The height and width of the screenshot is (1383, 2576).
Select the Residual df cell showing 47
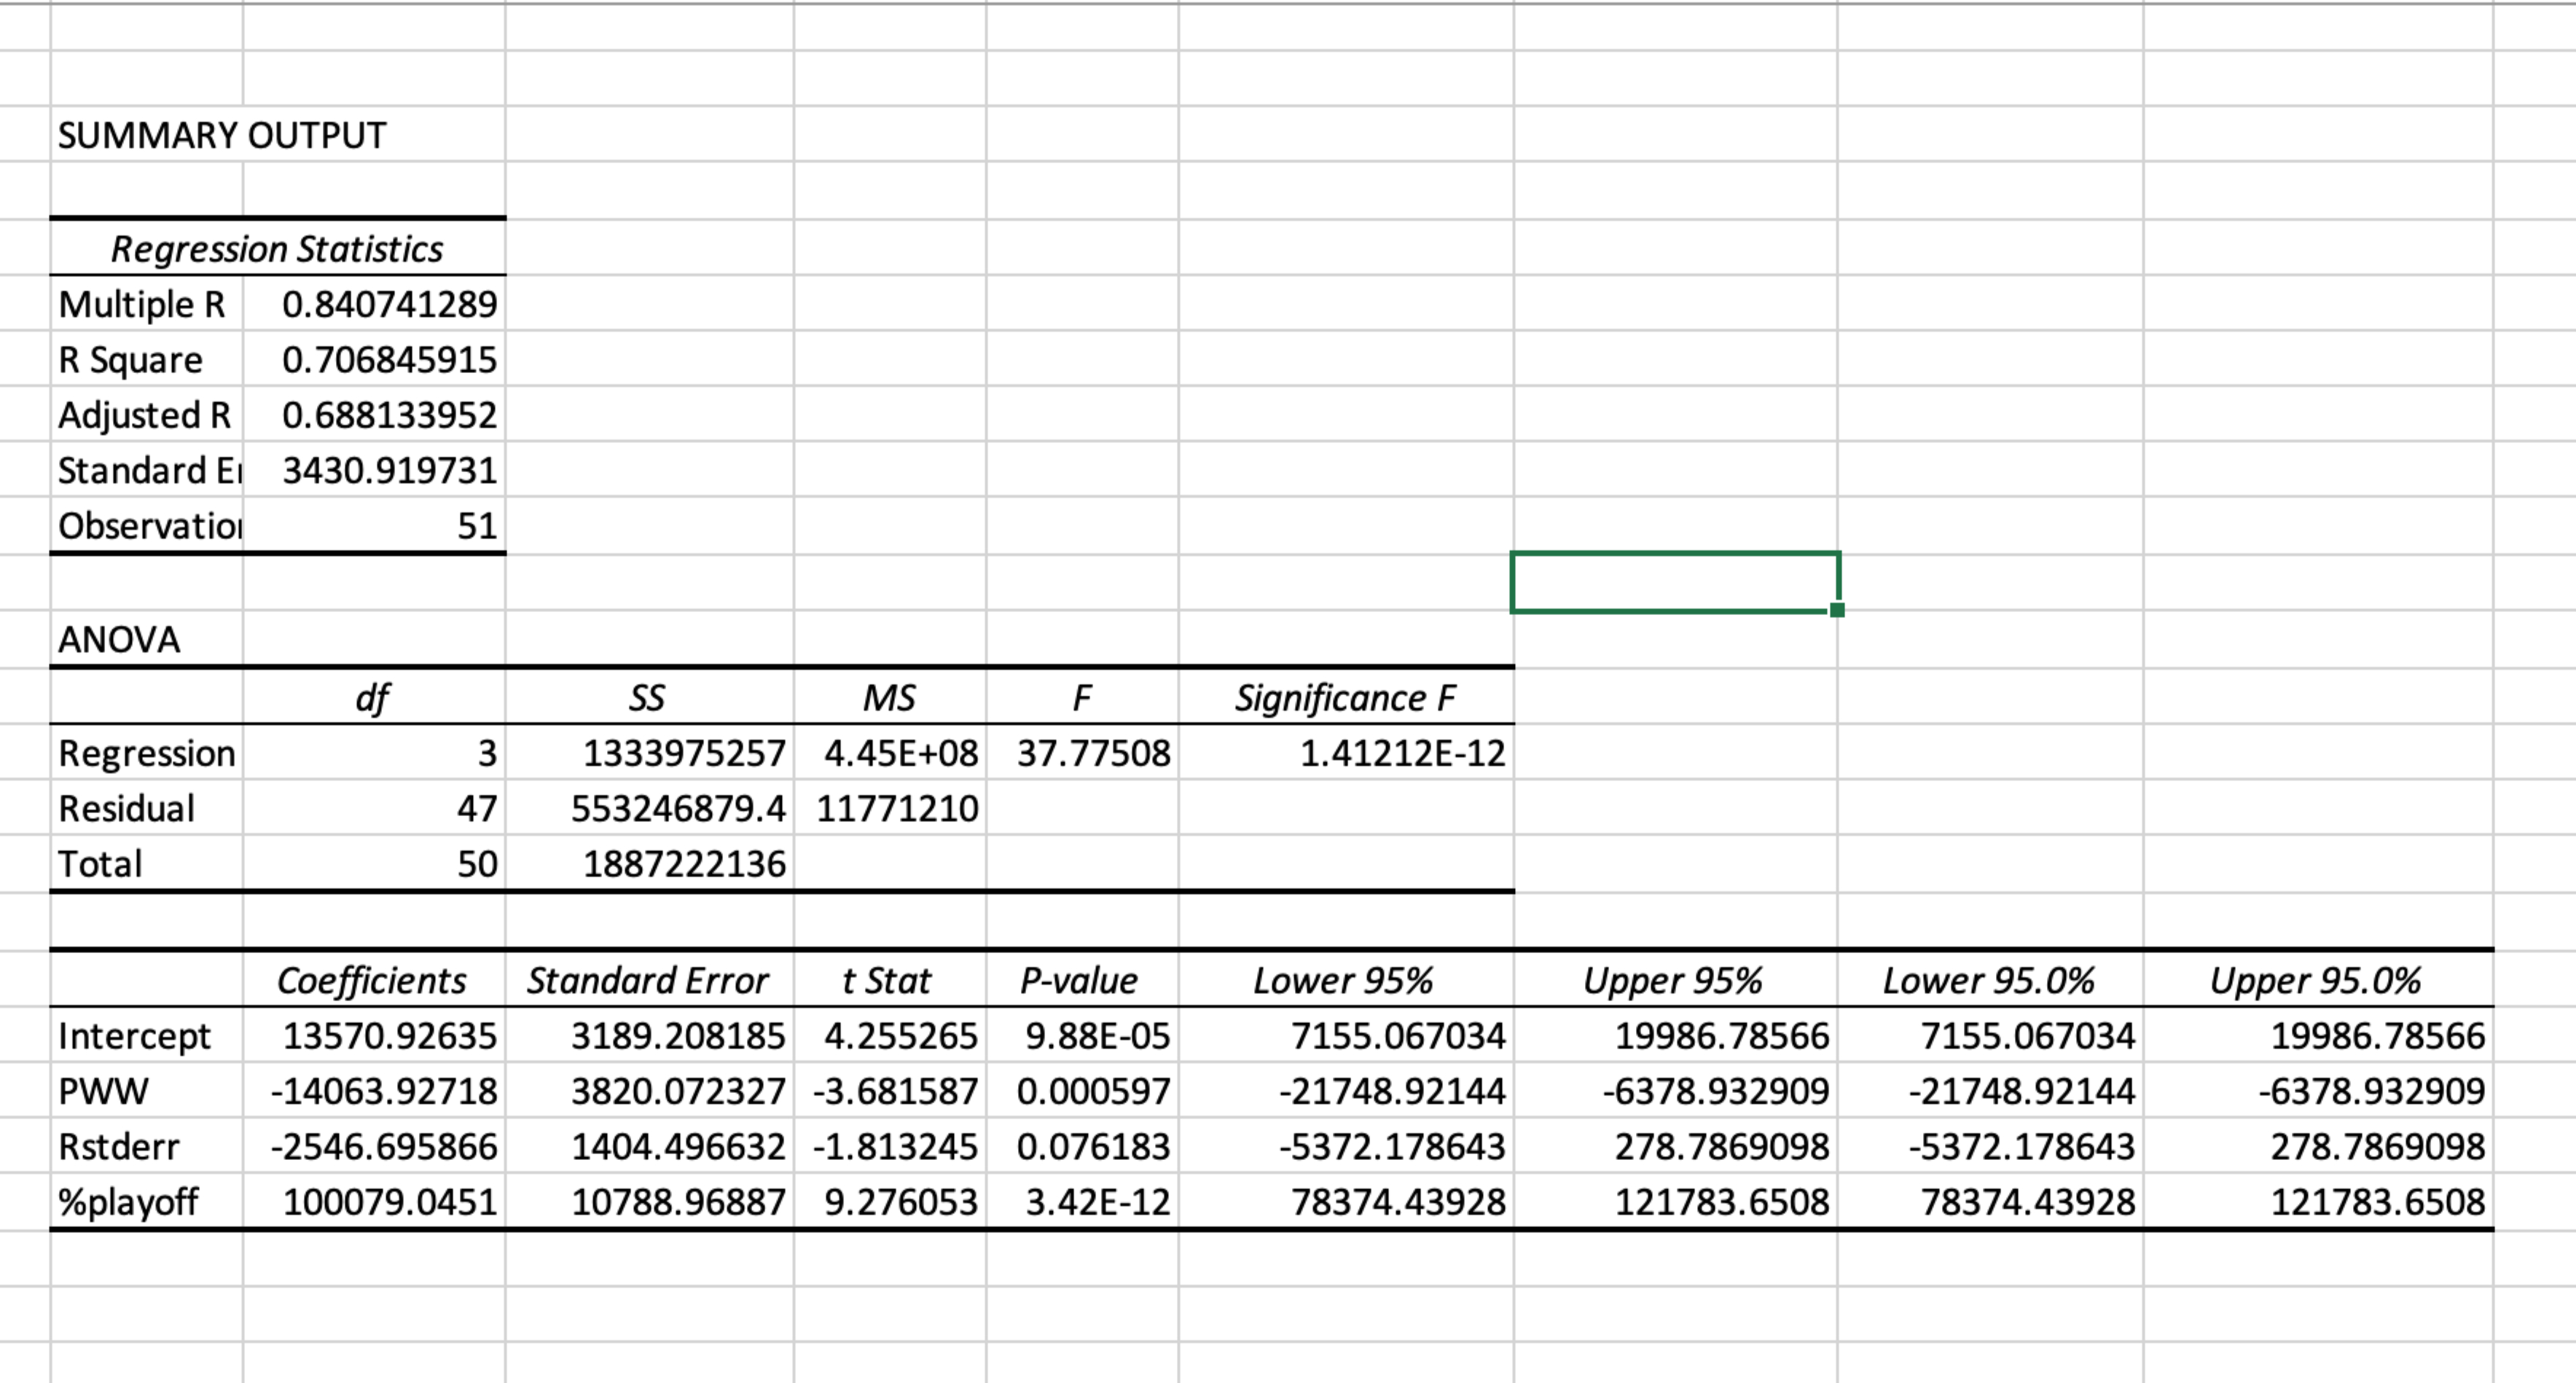tap(374, 807)
